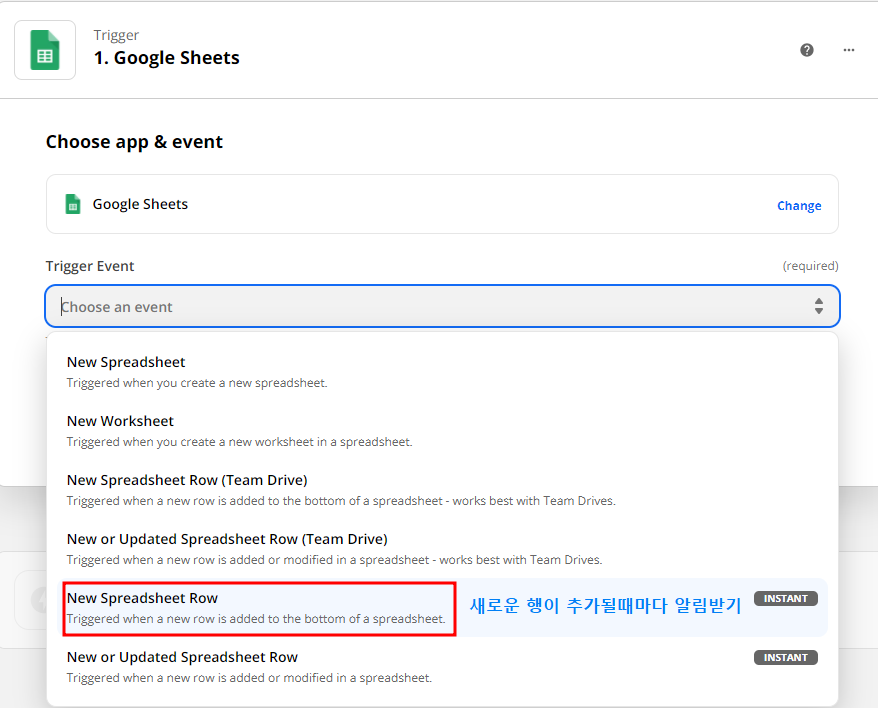Click the Change link to switch apps
The image size is (878, 708).
tap(799, 205)
